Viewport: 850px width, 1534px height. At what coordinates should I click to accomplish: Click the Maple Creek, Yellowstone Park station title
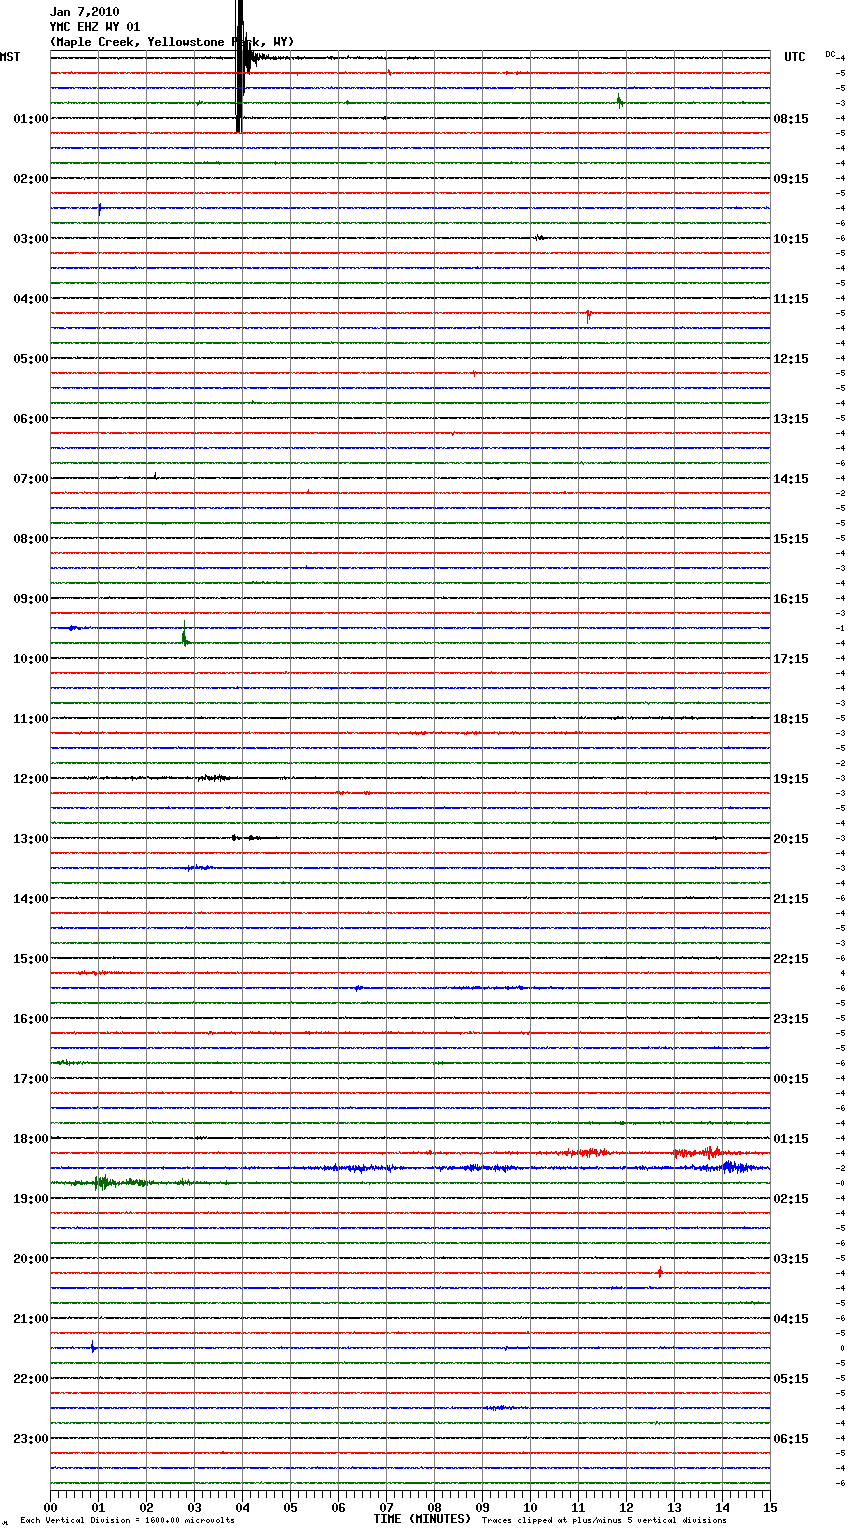click(172, 42)
